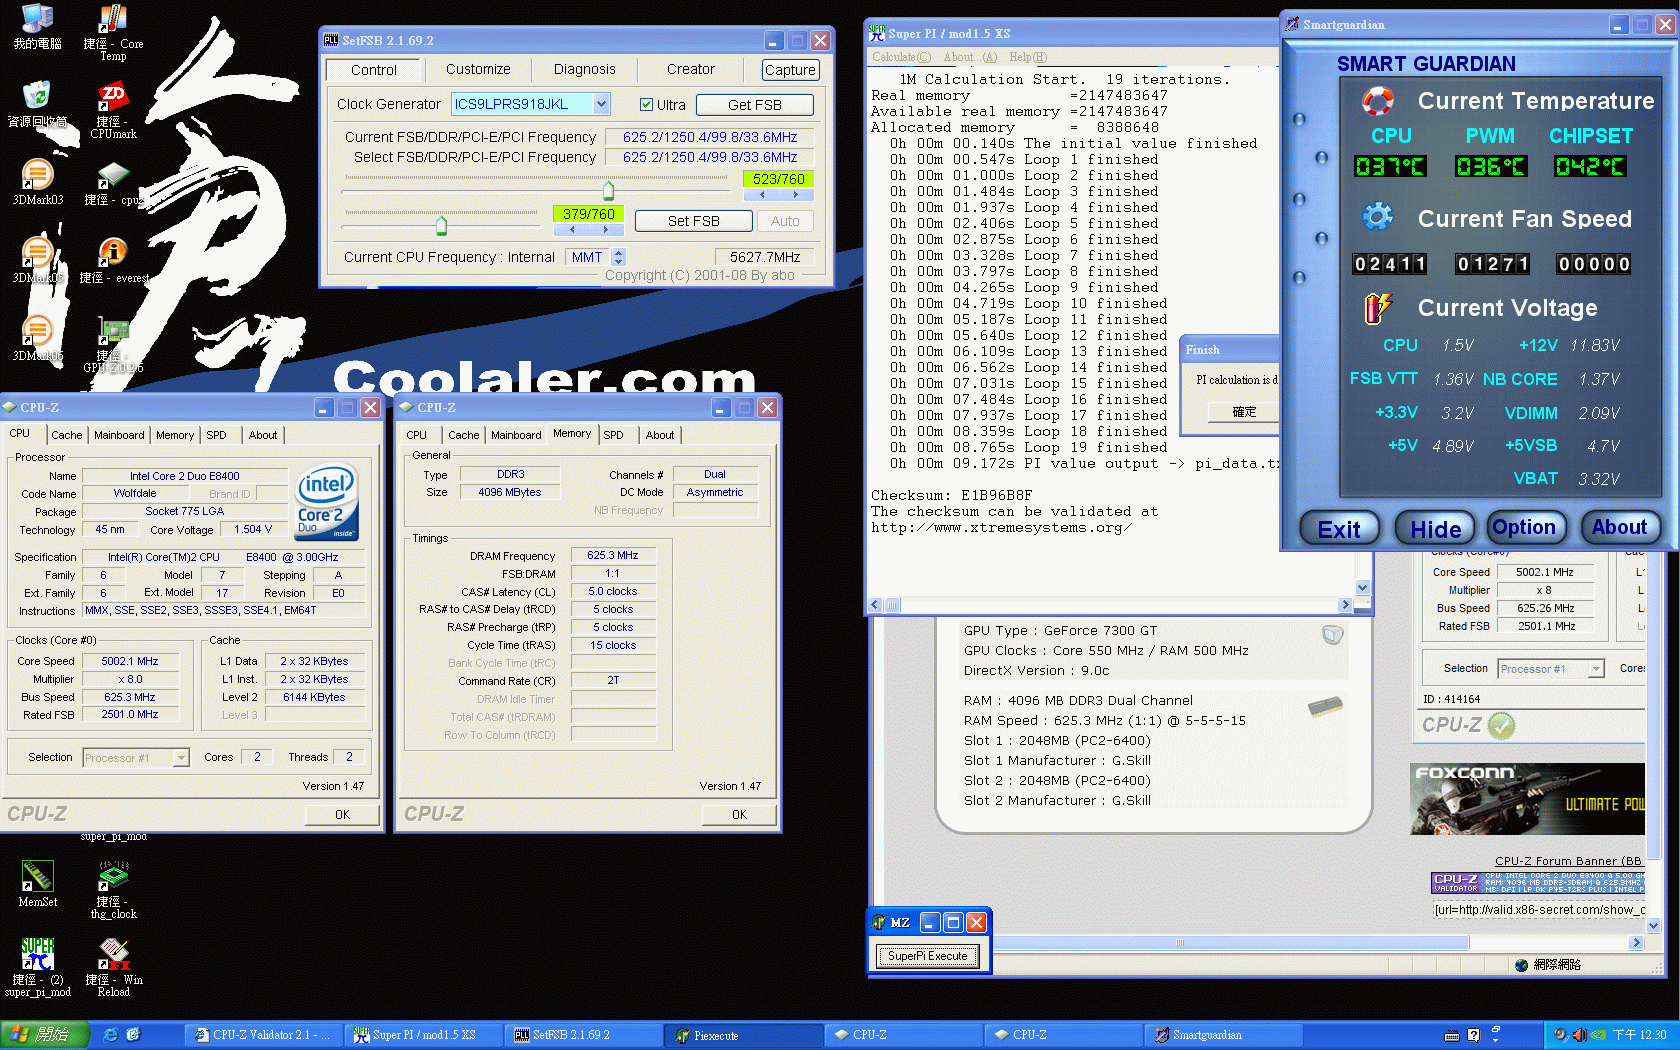
Task: Toggle the Ultra checkbox in SetFSB
Action: [x=646, y=105]
